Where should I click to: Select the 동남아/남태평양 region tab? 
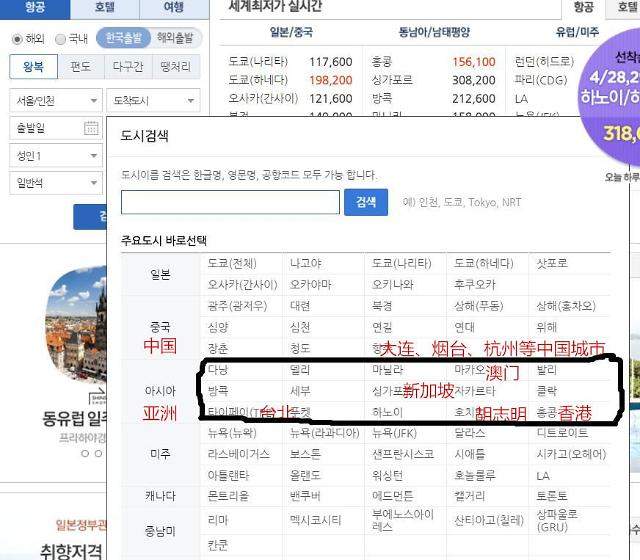tap(434, 32)
